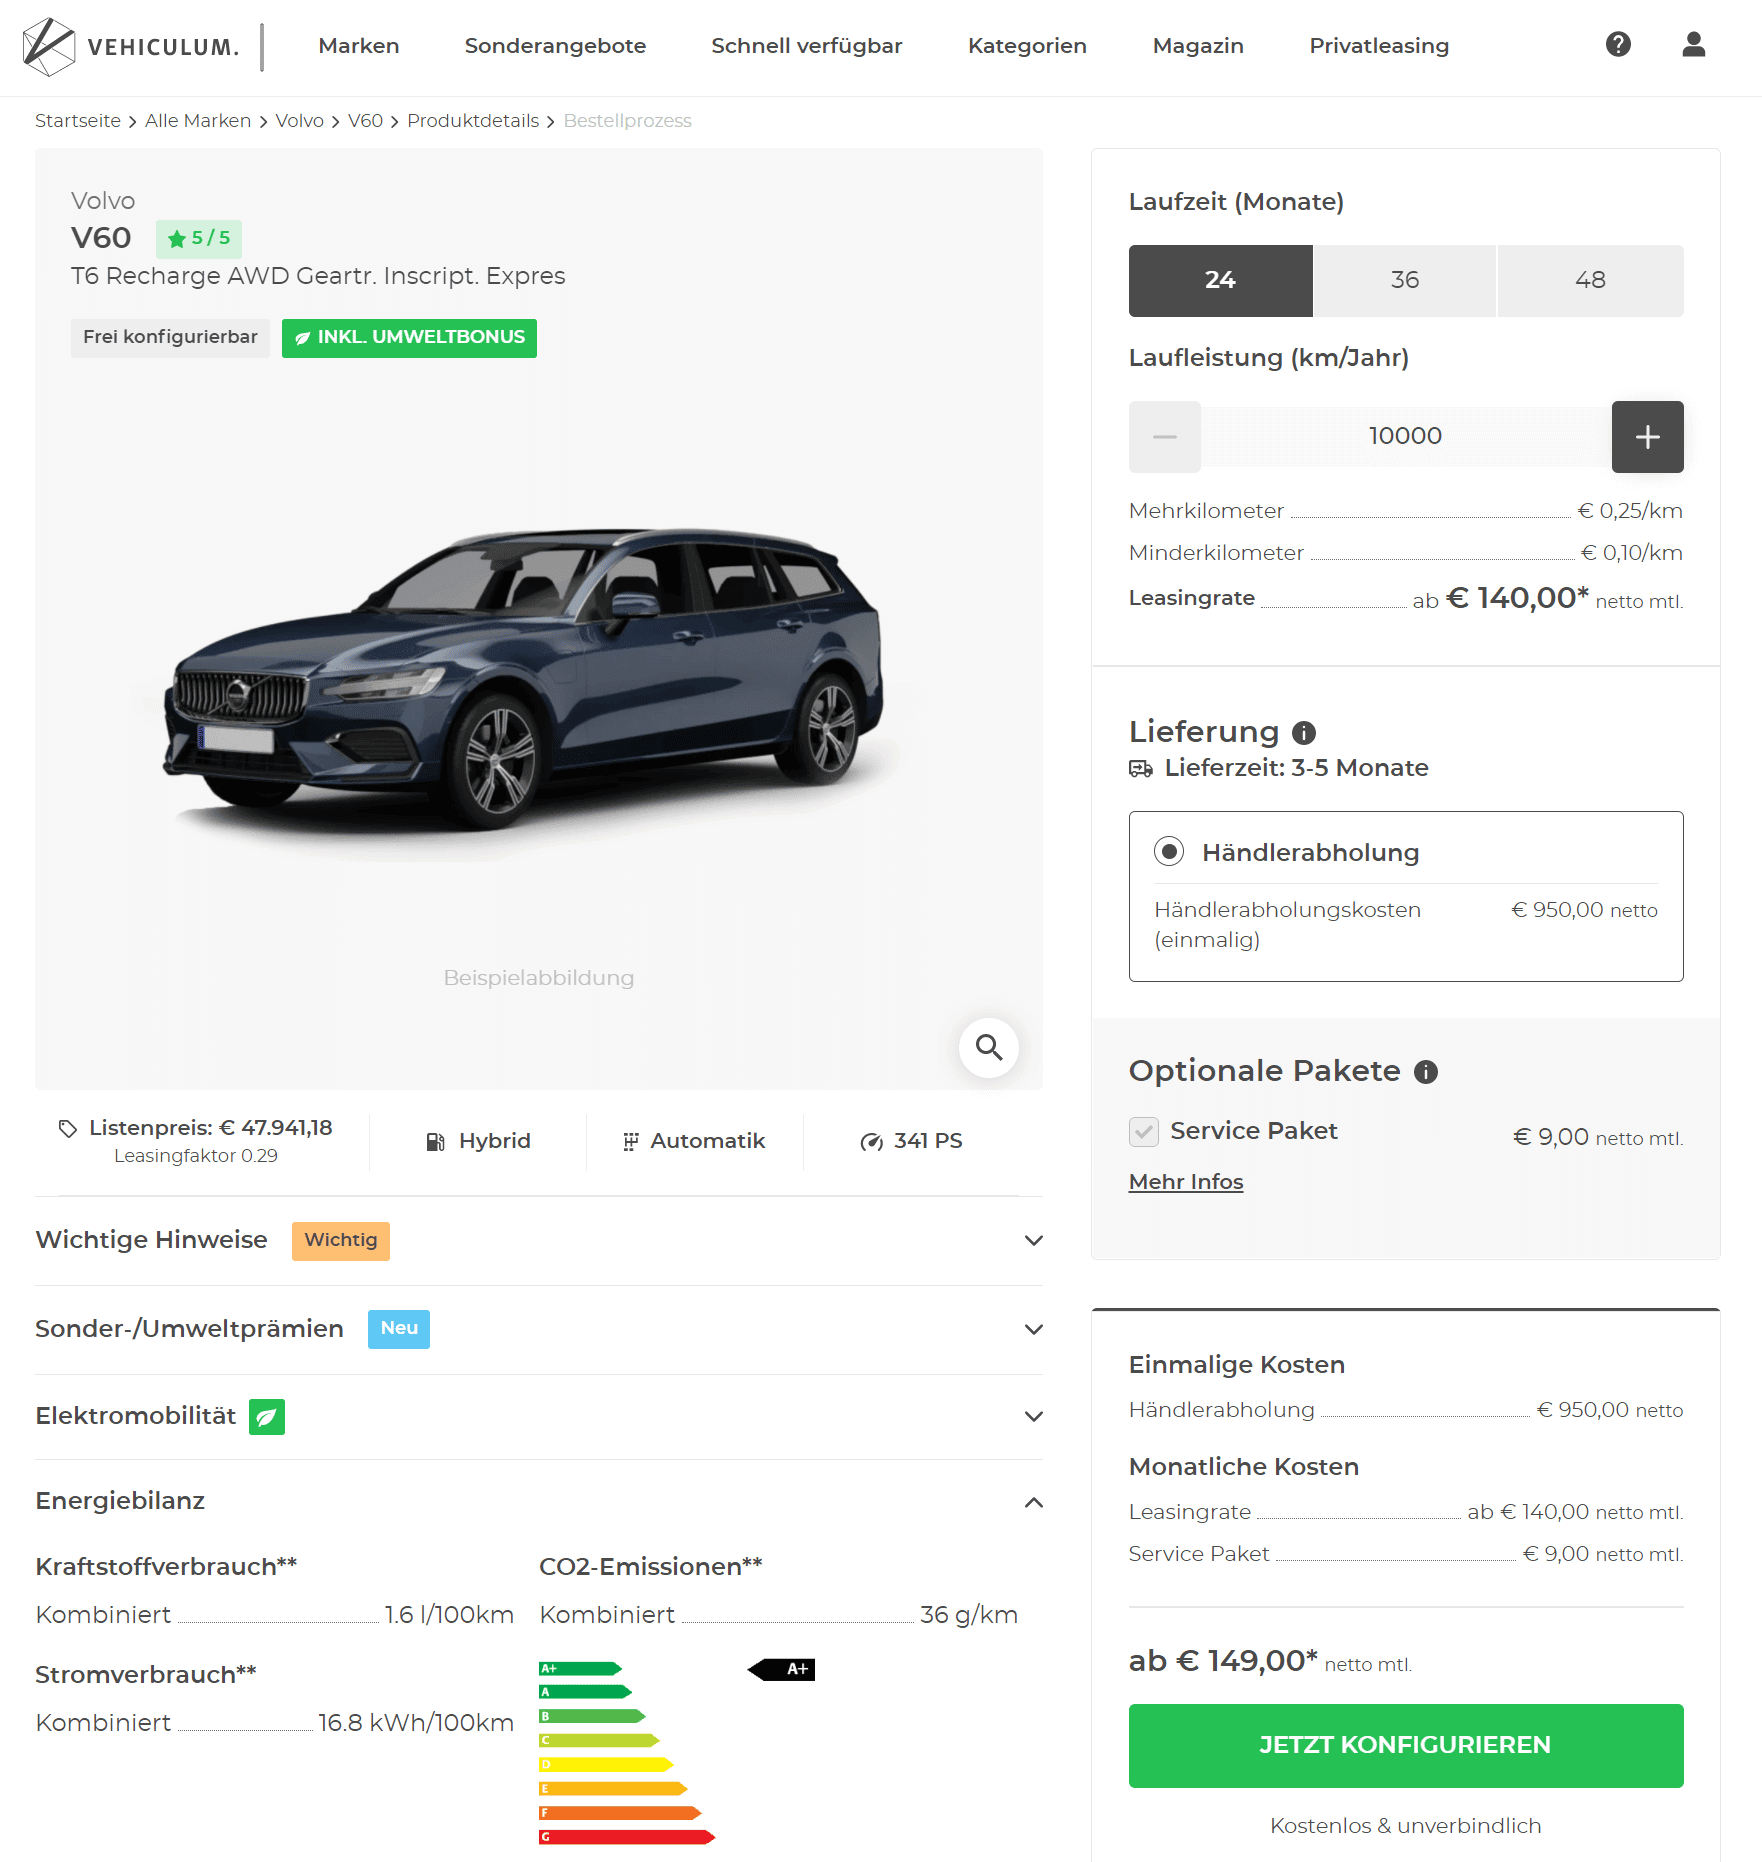
Task: Click the gearshift Automatik icon
Action: click(x=630, y=1142)
